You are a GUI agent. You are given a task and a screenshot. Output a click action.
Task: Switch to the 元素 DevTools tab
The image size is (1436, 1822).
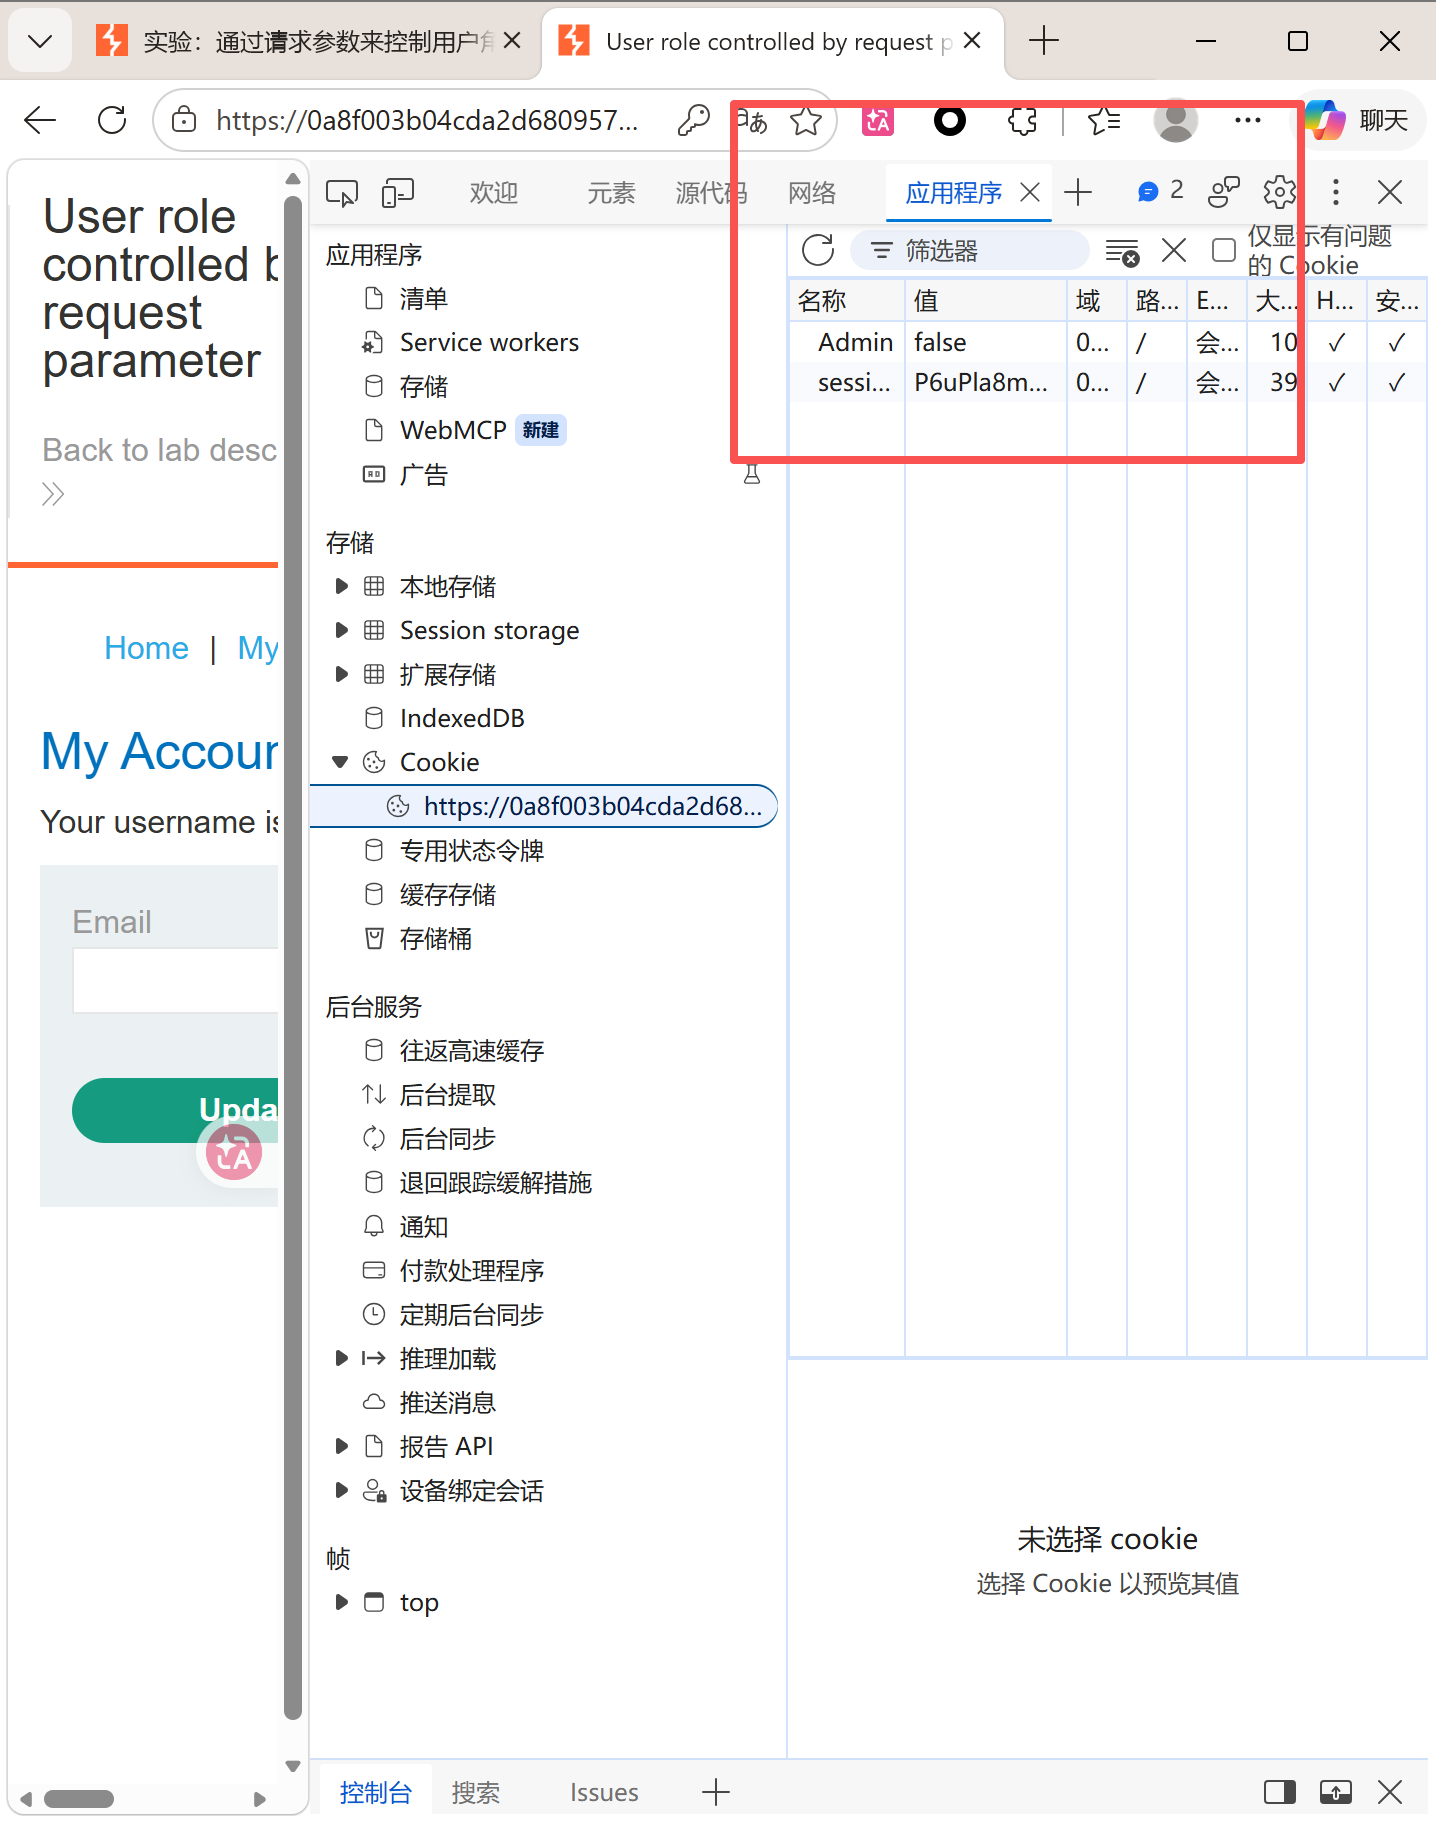(x=611, y=193)
